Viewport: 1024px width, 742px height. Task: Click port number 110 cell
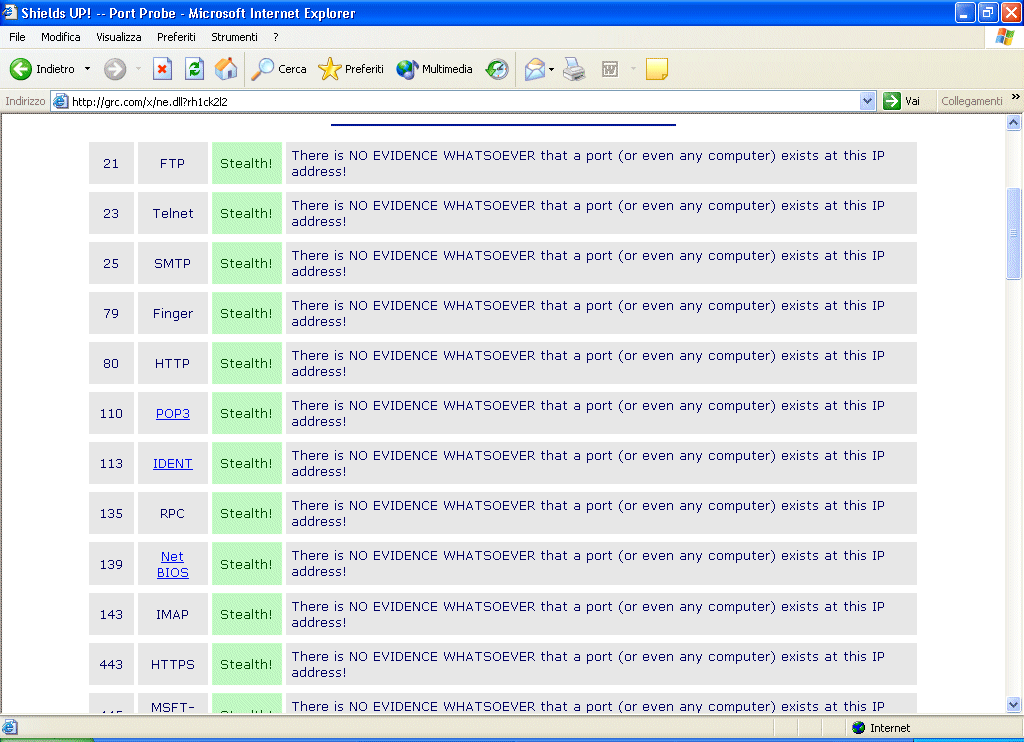click(x=111, y=413)
